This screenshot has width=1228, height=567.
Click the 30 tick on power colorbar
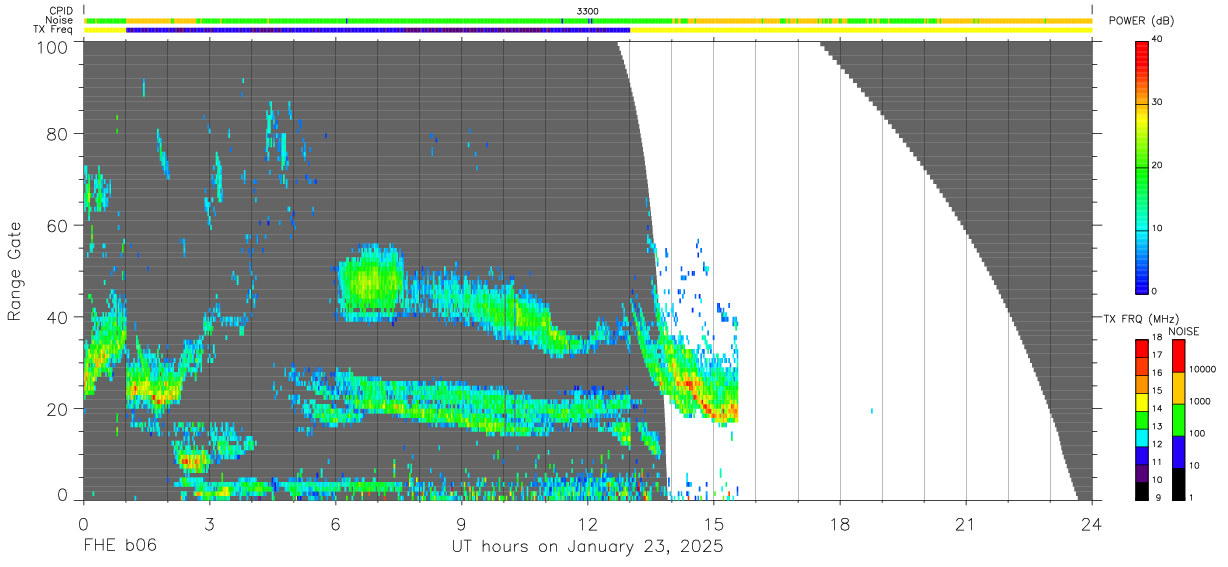(1157, 102)
